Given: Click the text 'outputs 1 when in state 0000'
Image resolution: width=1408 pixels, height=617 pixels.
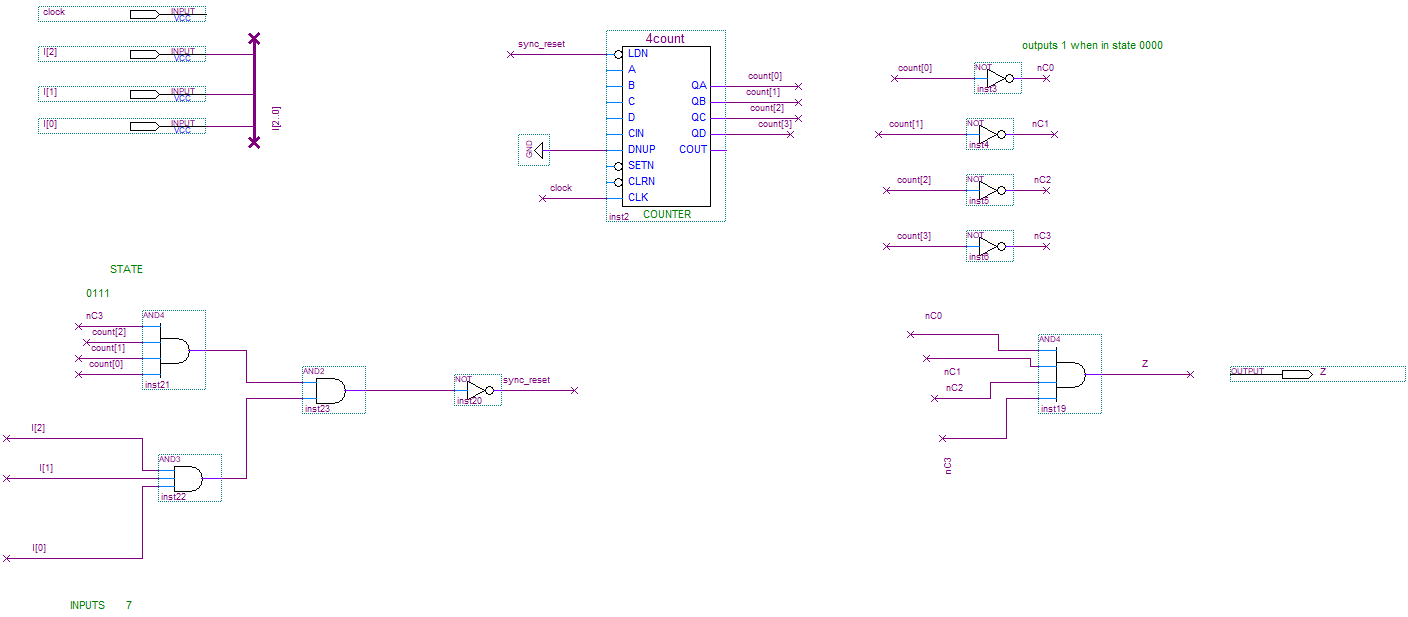Looking at the screenshot, I should (x=1090, y=45).
